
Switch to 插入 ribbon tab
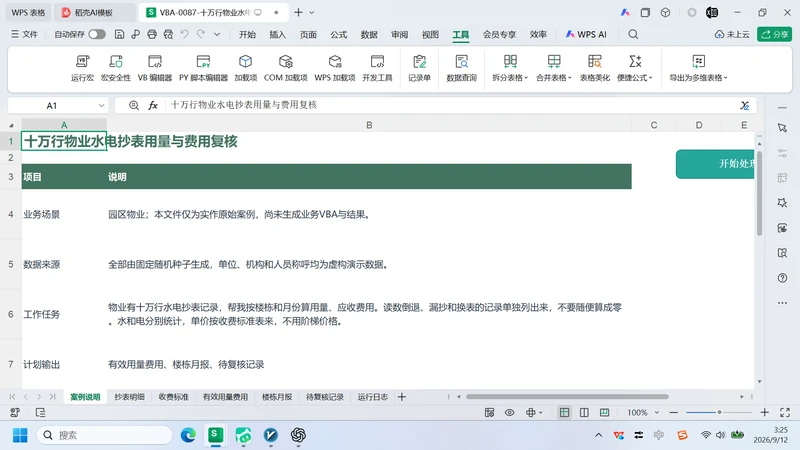[x=278, y=34]
